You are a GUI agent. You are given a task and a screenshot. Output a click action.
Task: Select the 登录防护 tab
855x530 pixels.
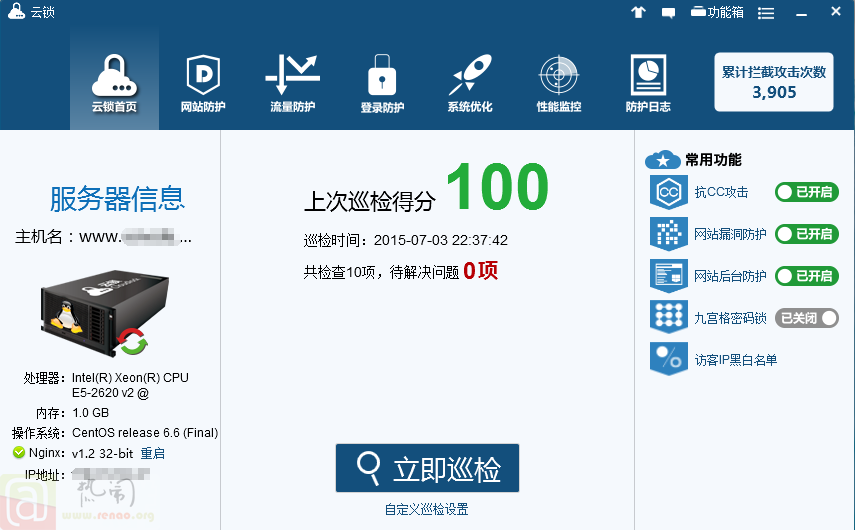click(382, 81)
